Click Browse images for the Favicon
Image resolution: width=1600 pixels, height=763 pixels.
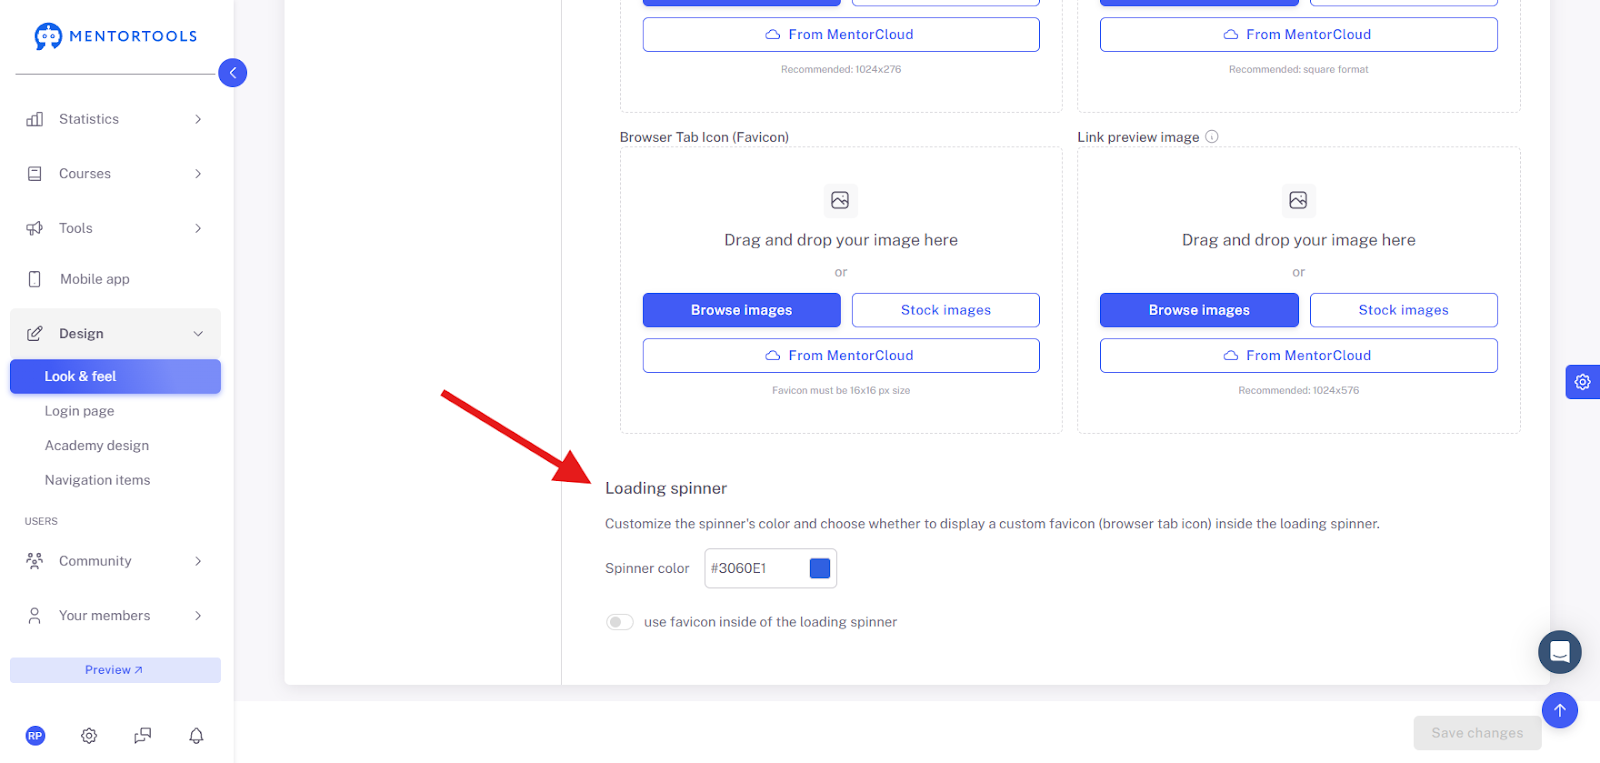tap(741, 310)
